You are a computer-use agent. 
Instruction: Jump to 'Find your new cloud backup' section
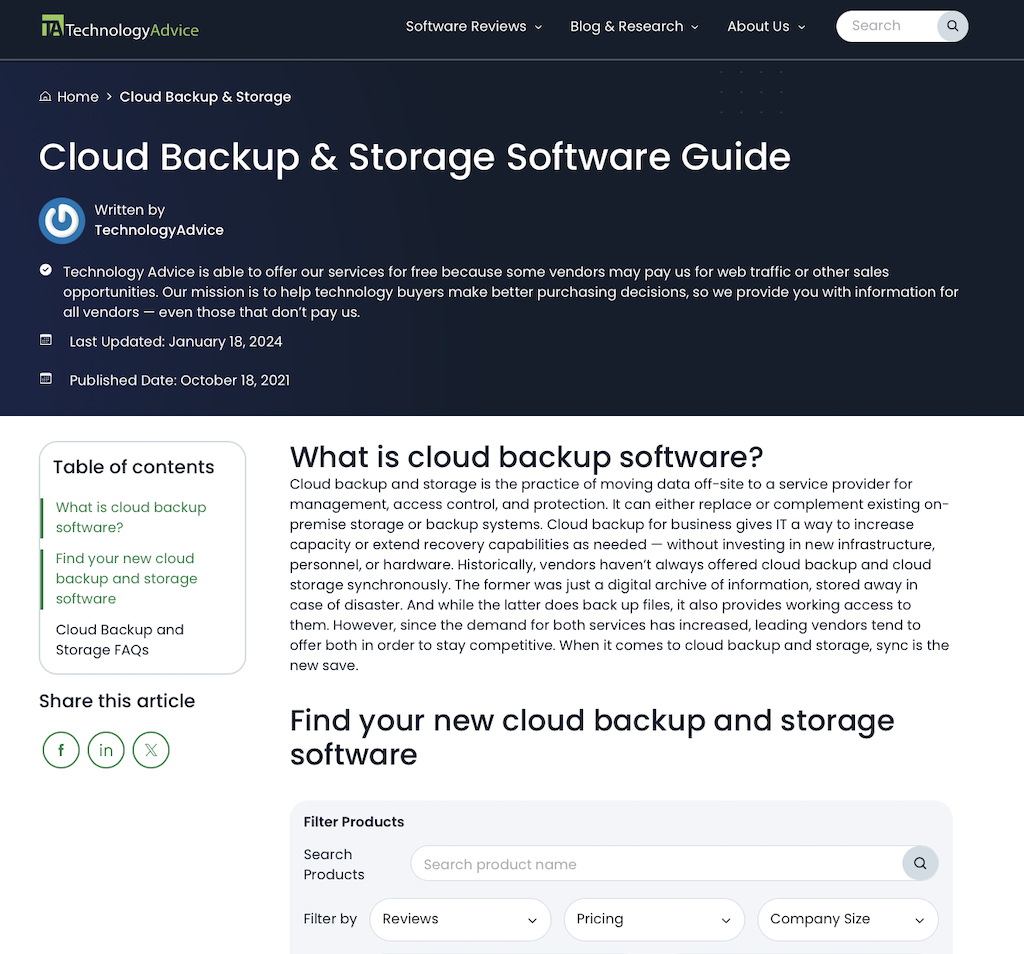point(126,579)
